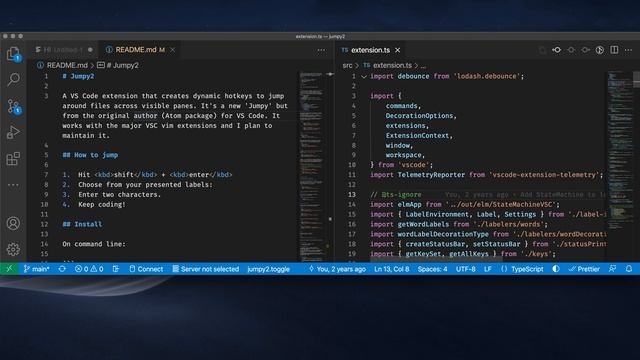
Task: Open the Search view in the activity bar
Action: 13,79
